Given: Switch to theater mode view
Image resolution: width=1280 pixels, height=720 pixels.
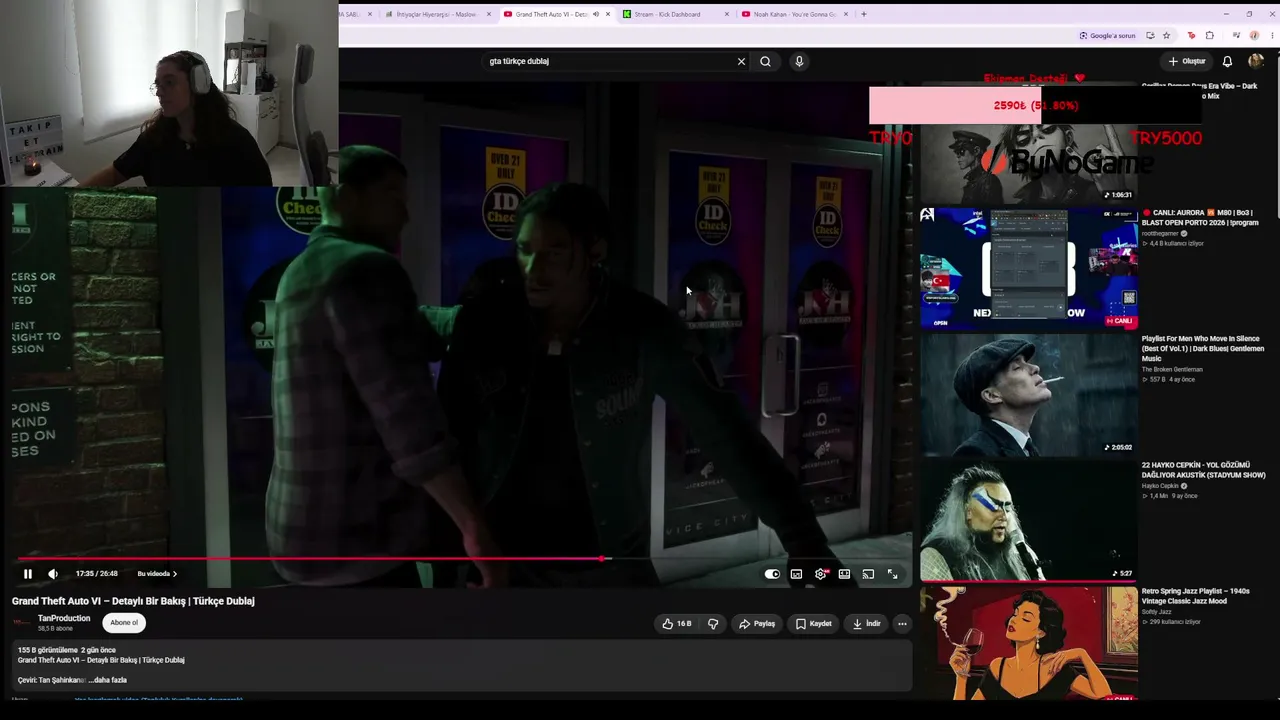Looking at the screenshot, I should (845, 574).
